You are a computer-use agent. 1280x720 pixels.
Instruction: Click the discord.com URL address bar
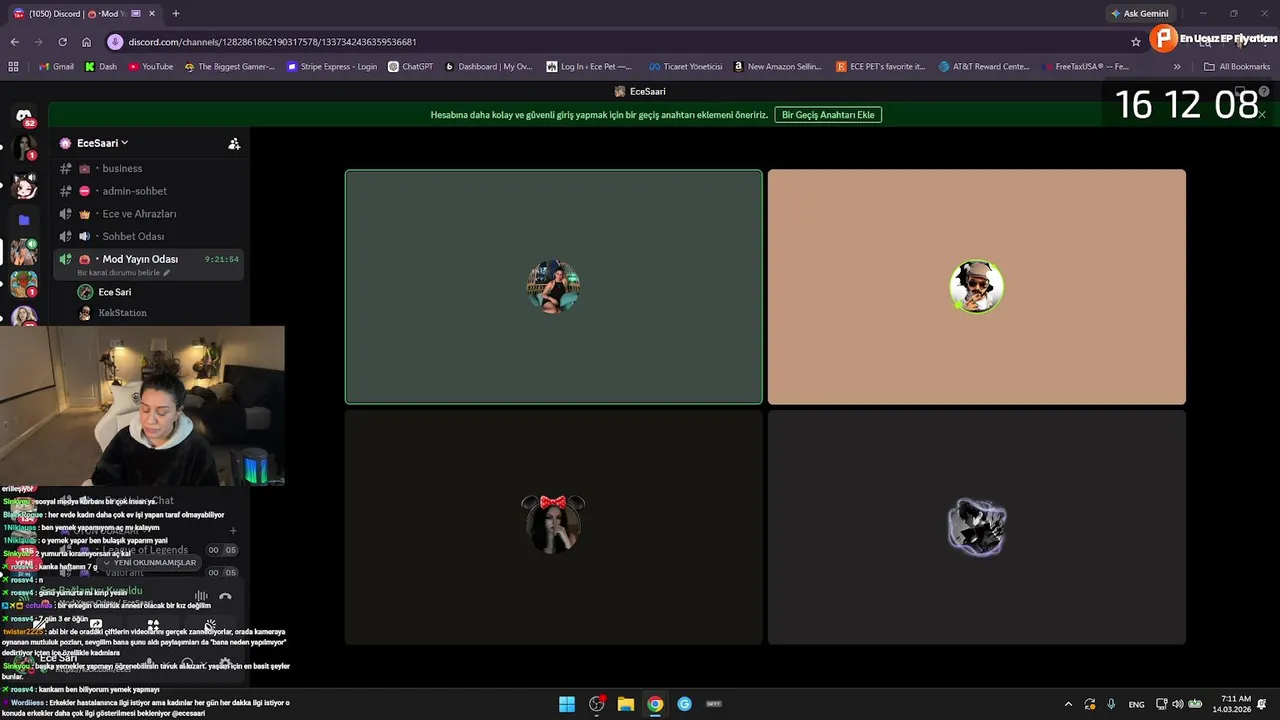click(272, 42)
